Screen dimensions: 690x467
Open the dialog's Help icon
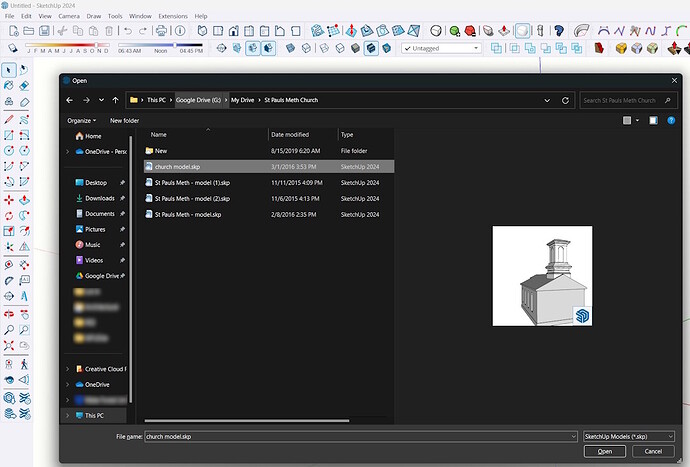click(x=670, y=120)
